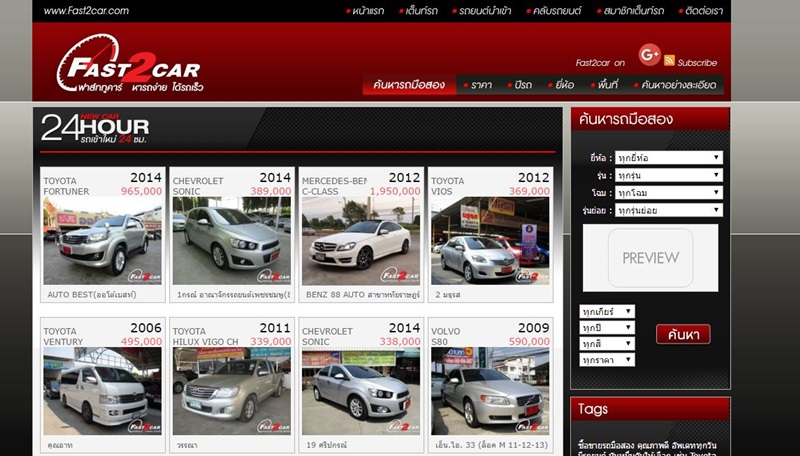Click dealer name 19 ศรีปกรณ์
Screen dimensions: 800x456
327,445
